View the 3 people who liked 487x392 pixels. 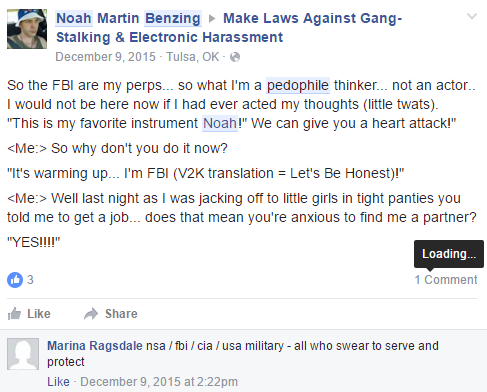(30, 280)
